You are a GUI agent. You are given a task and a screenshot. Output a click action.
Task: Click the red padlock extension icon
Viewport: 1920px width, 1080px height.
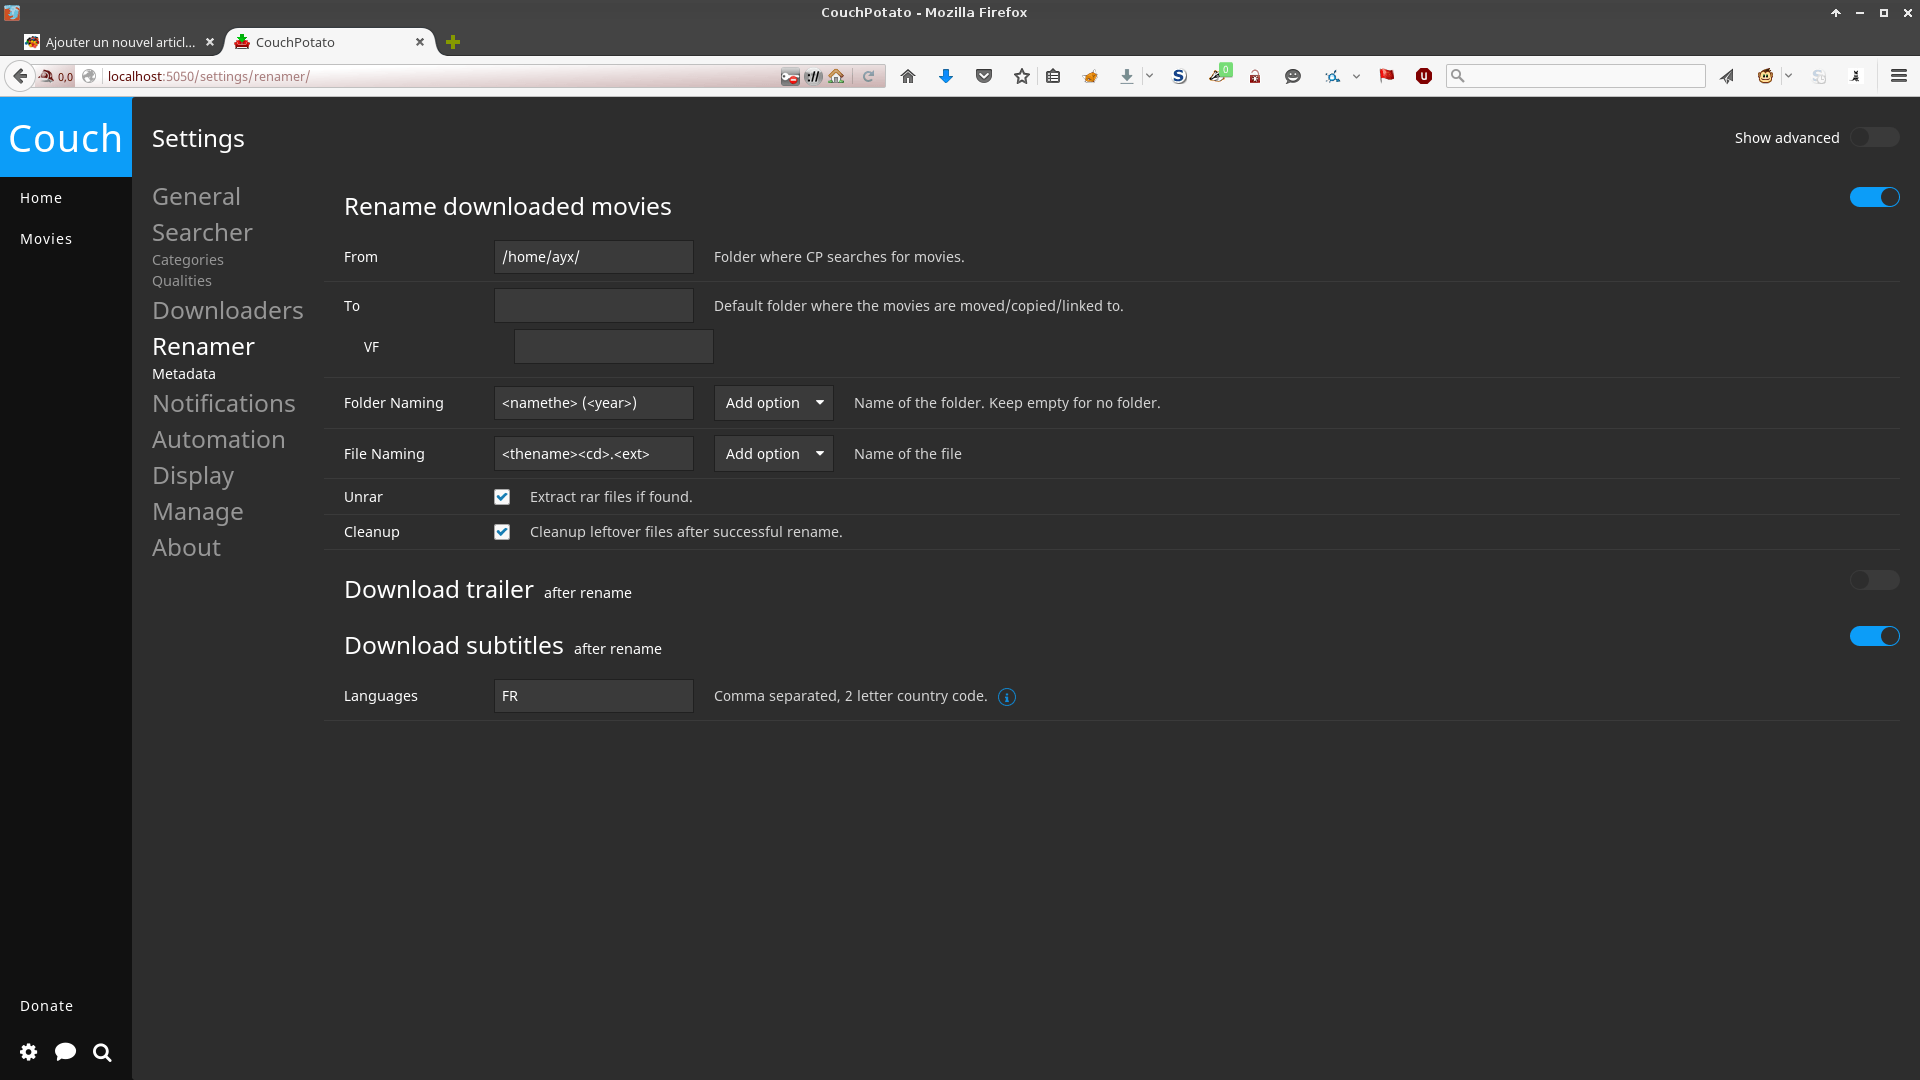tap(1254, 76)
